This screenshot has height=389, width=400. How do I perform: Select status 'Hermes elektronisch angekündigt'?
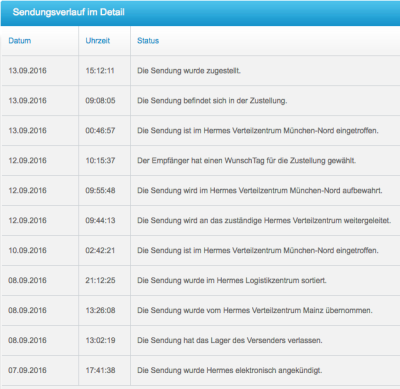(230, 371)
